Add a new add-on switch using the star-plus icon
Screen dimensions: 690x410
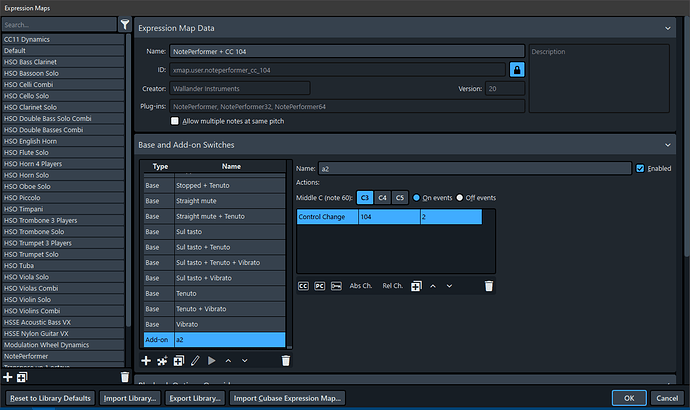click(x=162, y=361)
